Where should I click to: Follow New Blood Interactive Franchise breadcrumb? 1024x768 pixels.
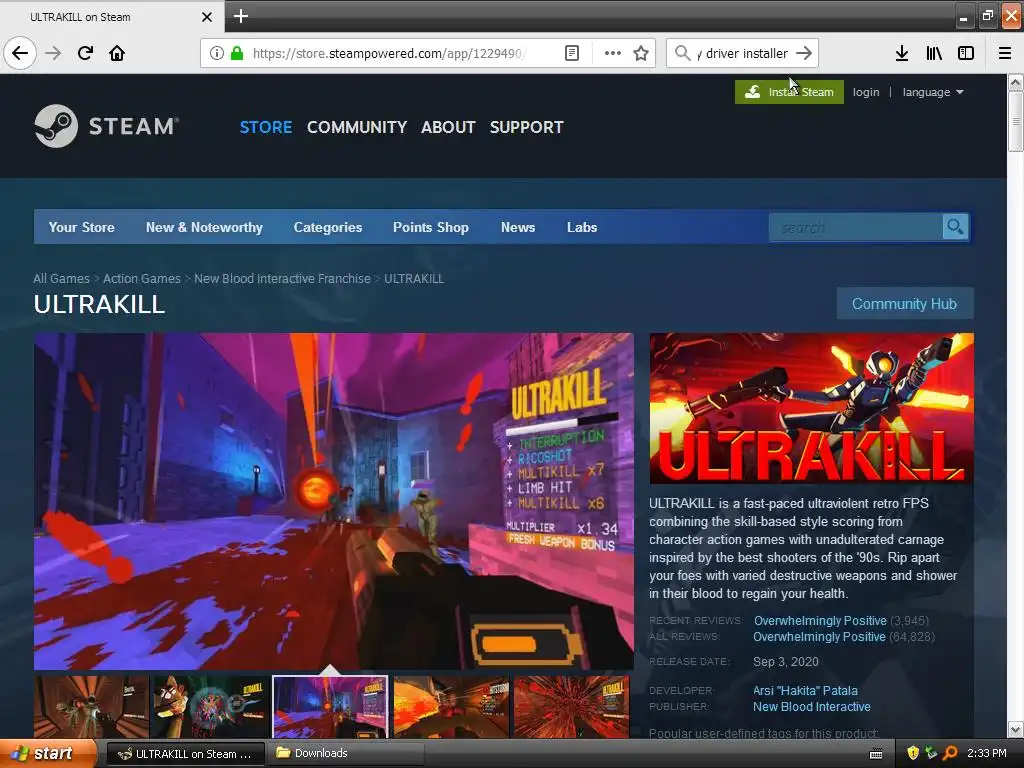click(x=282, y=278)
